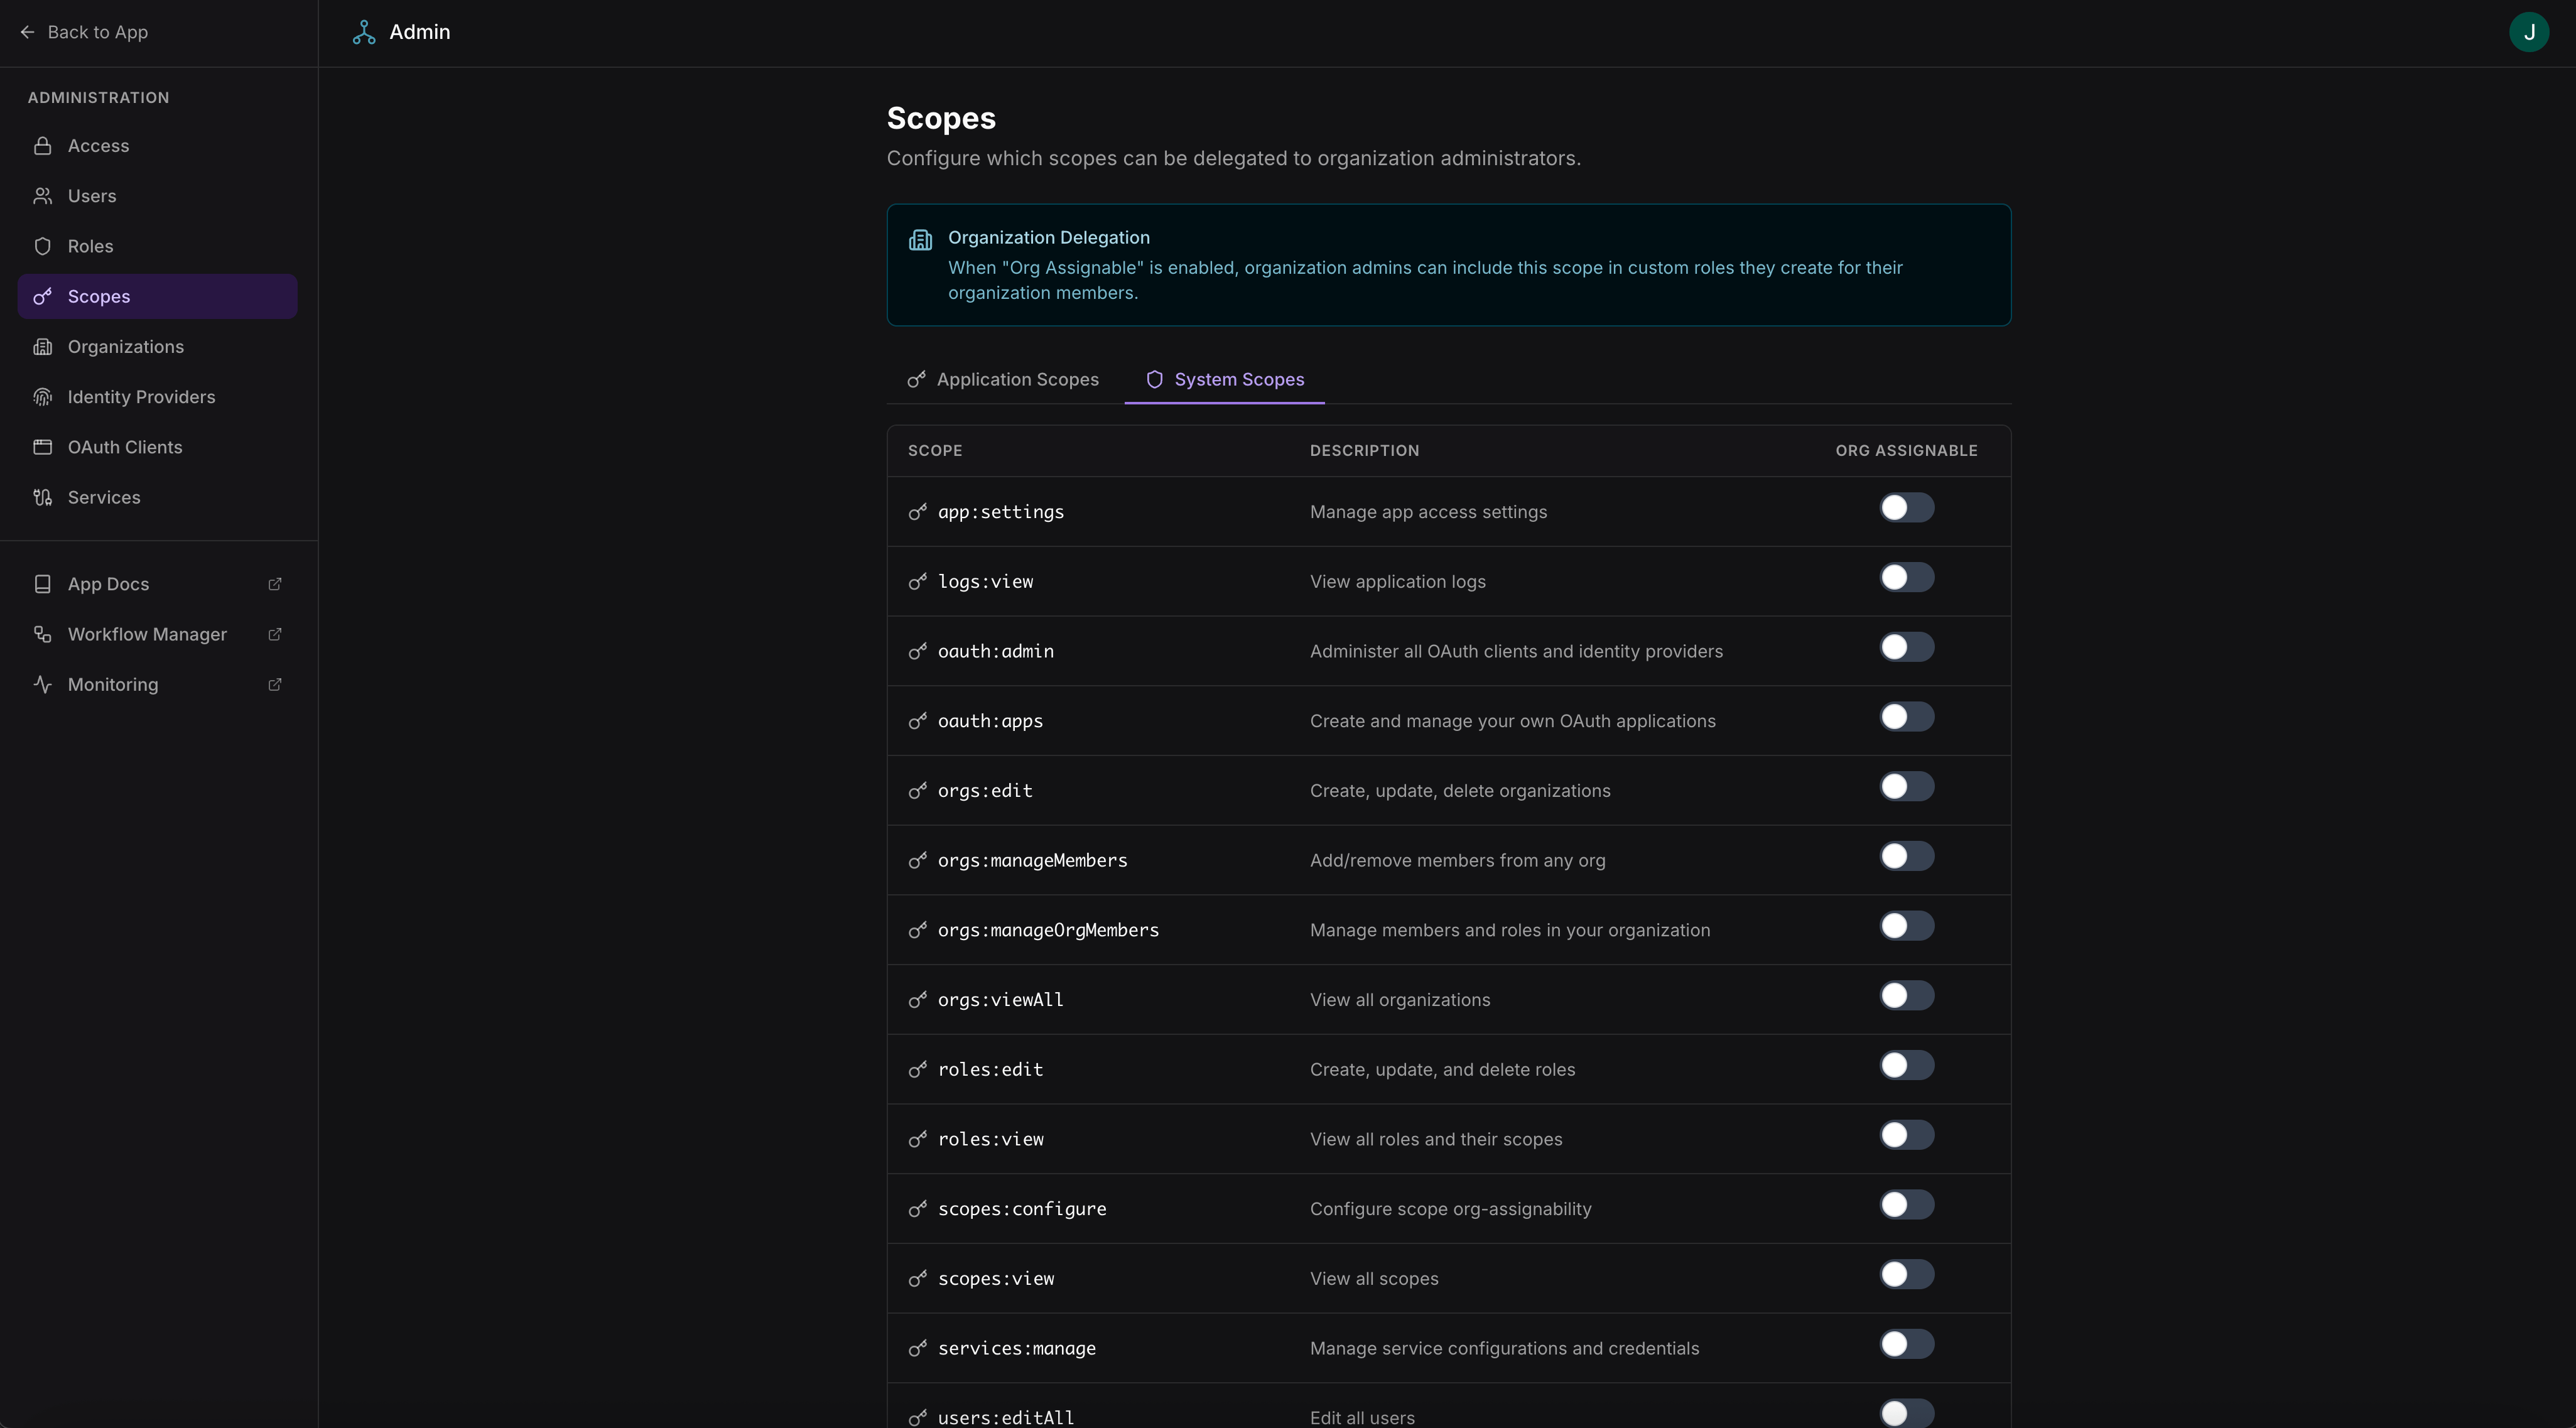Screen dimensions: 2576x1428
Task: Turn on Org Assignable for oauth:admin
Action: pos(1906,647)
